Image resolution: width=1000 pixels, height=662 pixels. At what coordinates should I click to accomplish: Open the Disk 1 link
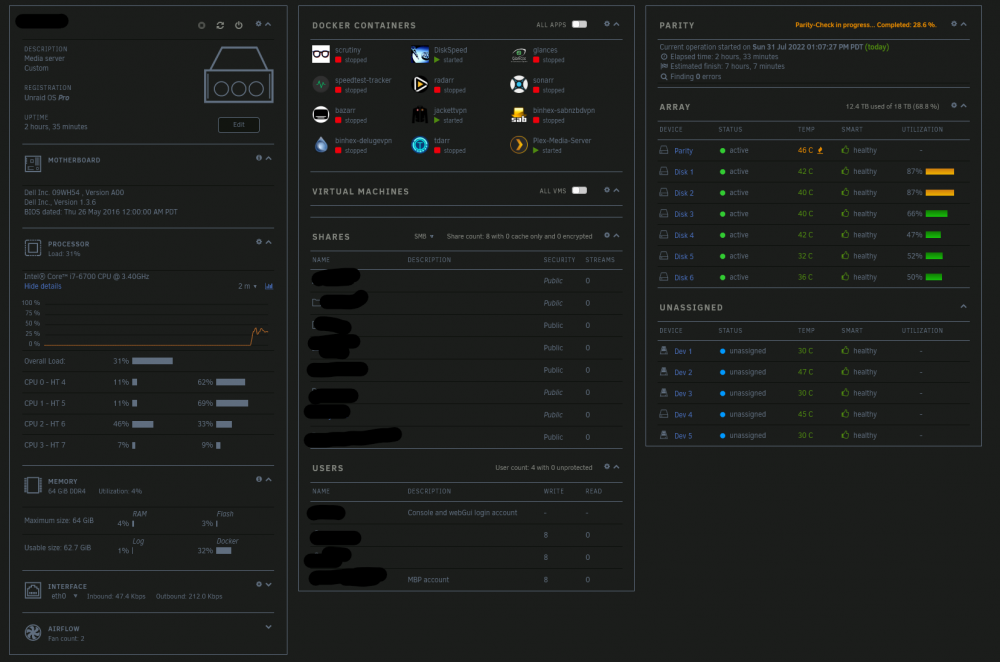click(684, 172)
